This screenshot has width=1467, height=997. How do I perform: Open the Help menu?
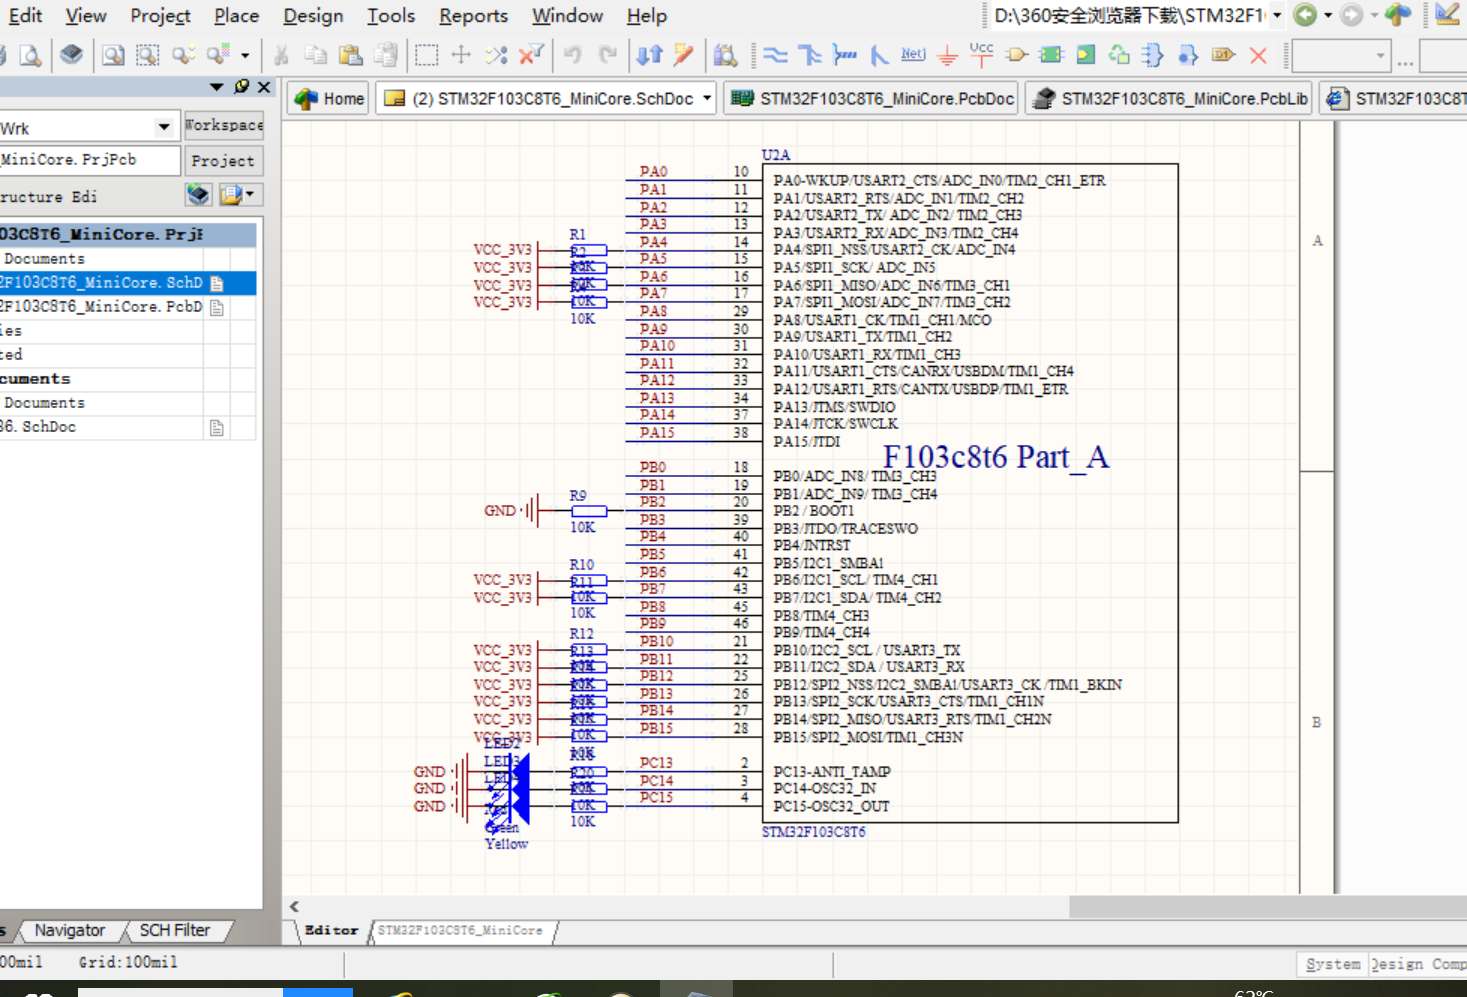click(x=646, y=15)
